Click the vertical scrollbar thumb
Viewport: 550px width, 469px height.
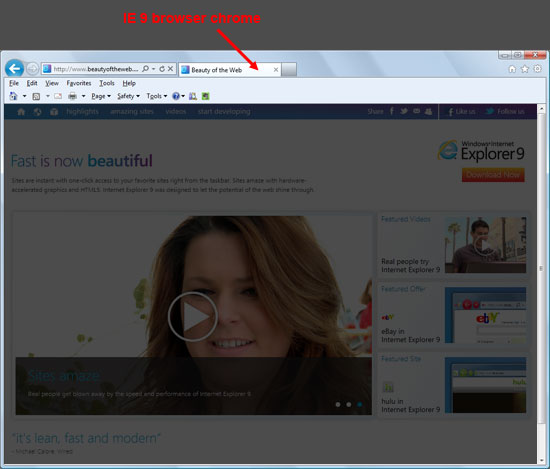click(541, 268)
